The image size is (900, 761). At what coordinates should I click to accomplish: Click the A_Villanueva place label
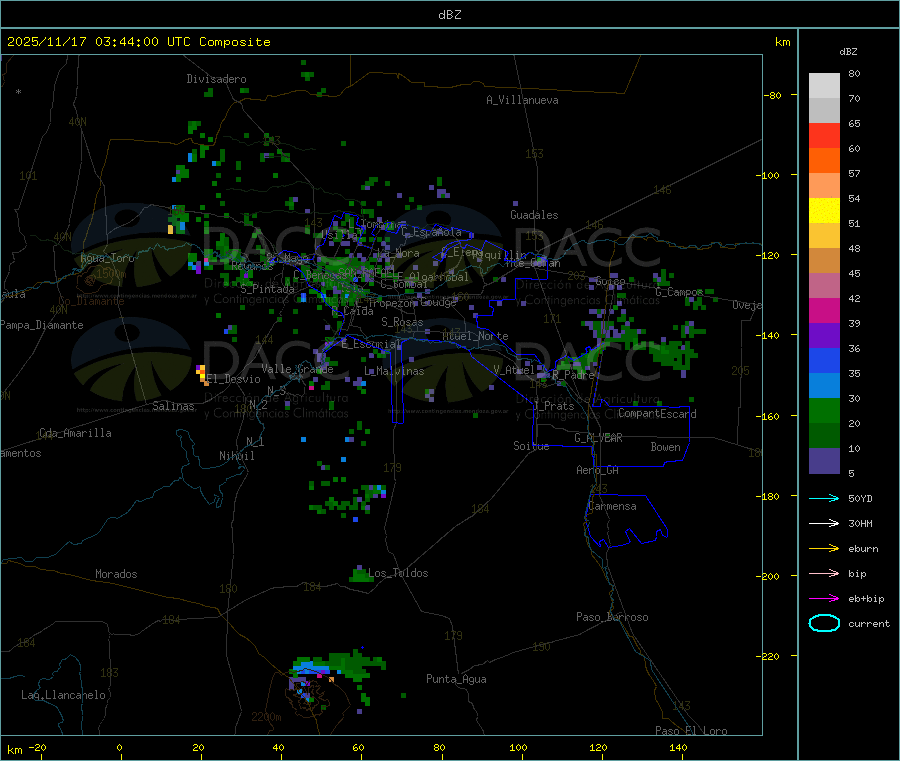pos(522,100)
